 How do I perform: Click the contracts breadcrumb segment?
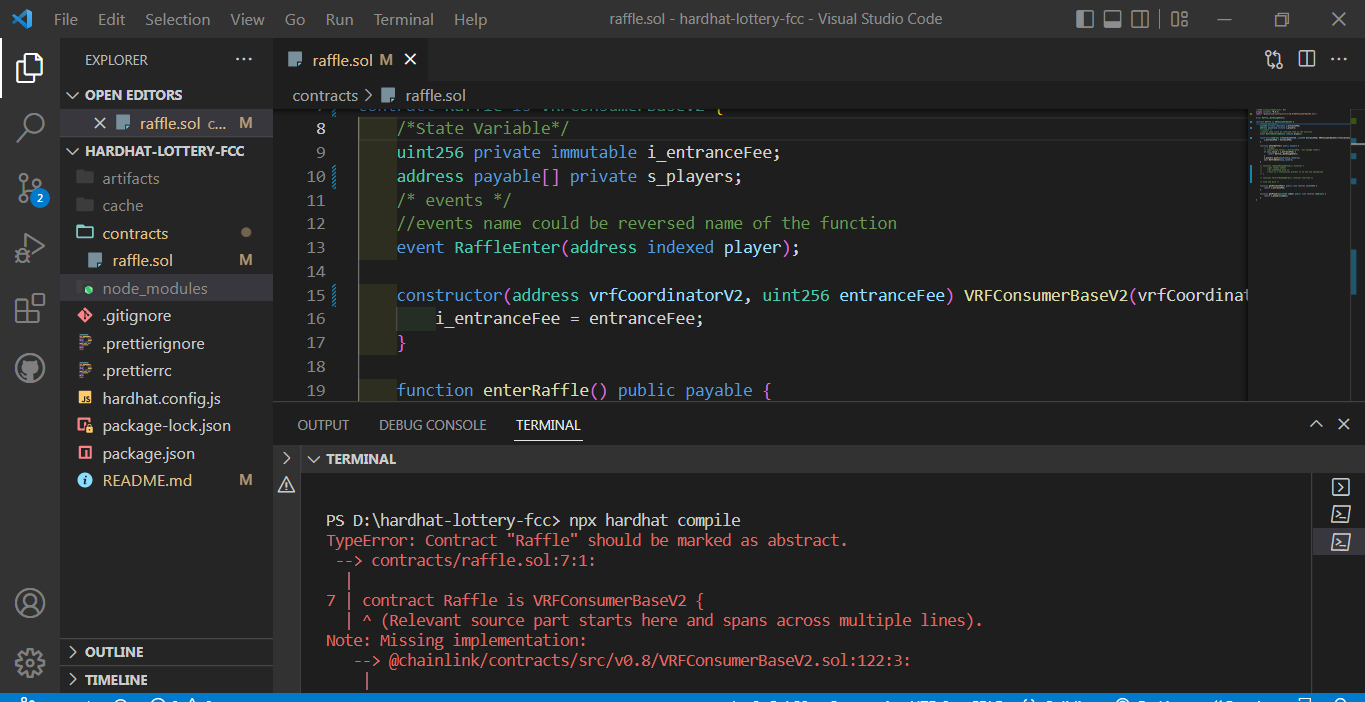(325, 96)
